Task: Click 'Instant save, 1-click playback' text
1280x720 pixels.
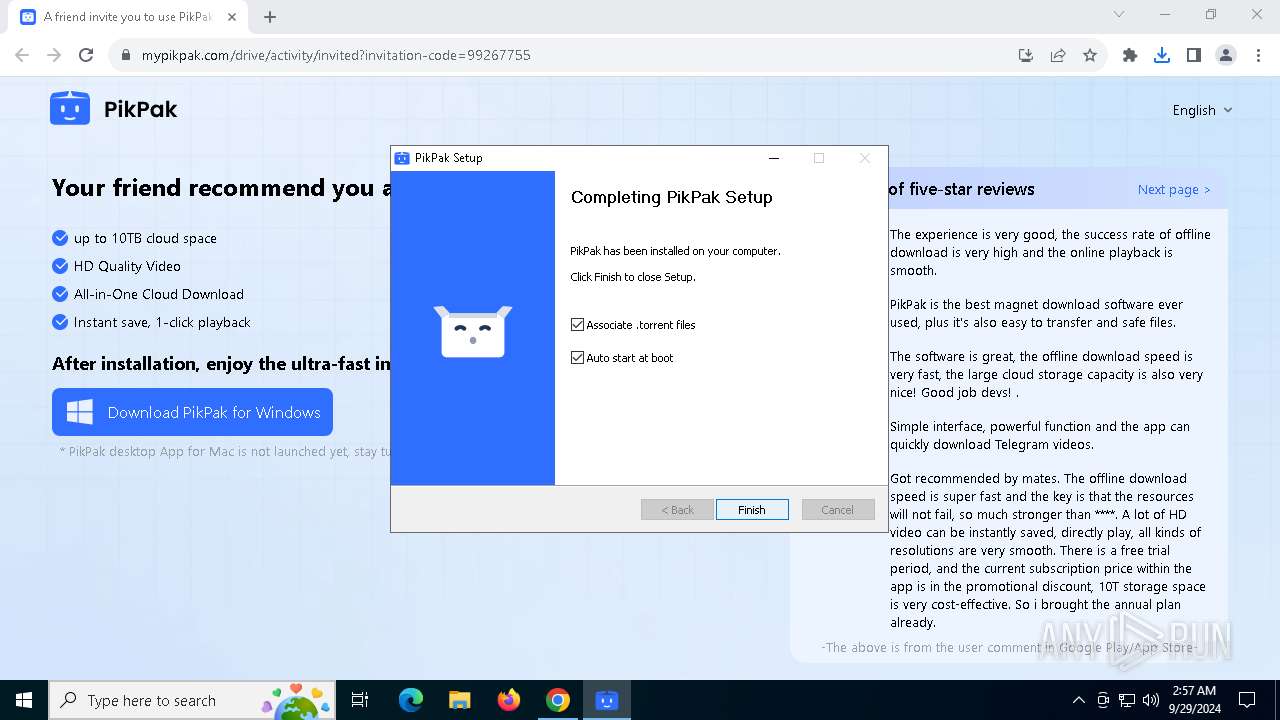Action: (x=162, y=322)
